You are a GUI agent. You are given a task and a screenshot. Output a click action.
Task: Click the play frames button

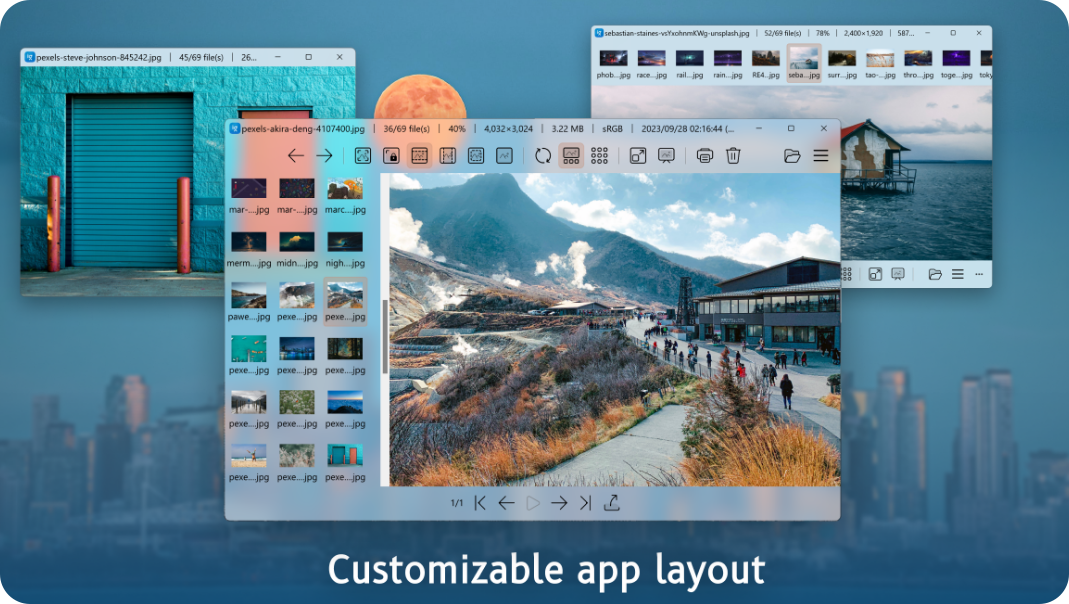[533, 503]
